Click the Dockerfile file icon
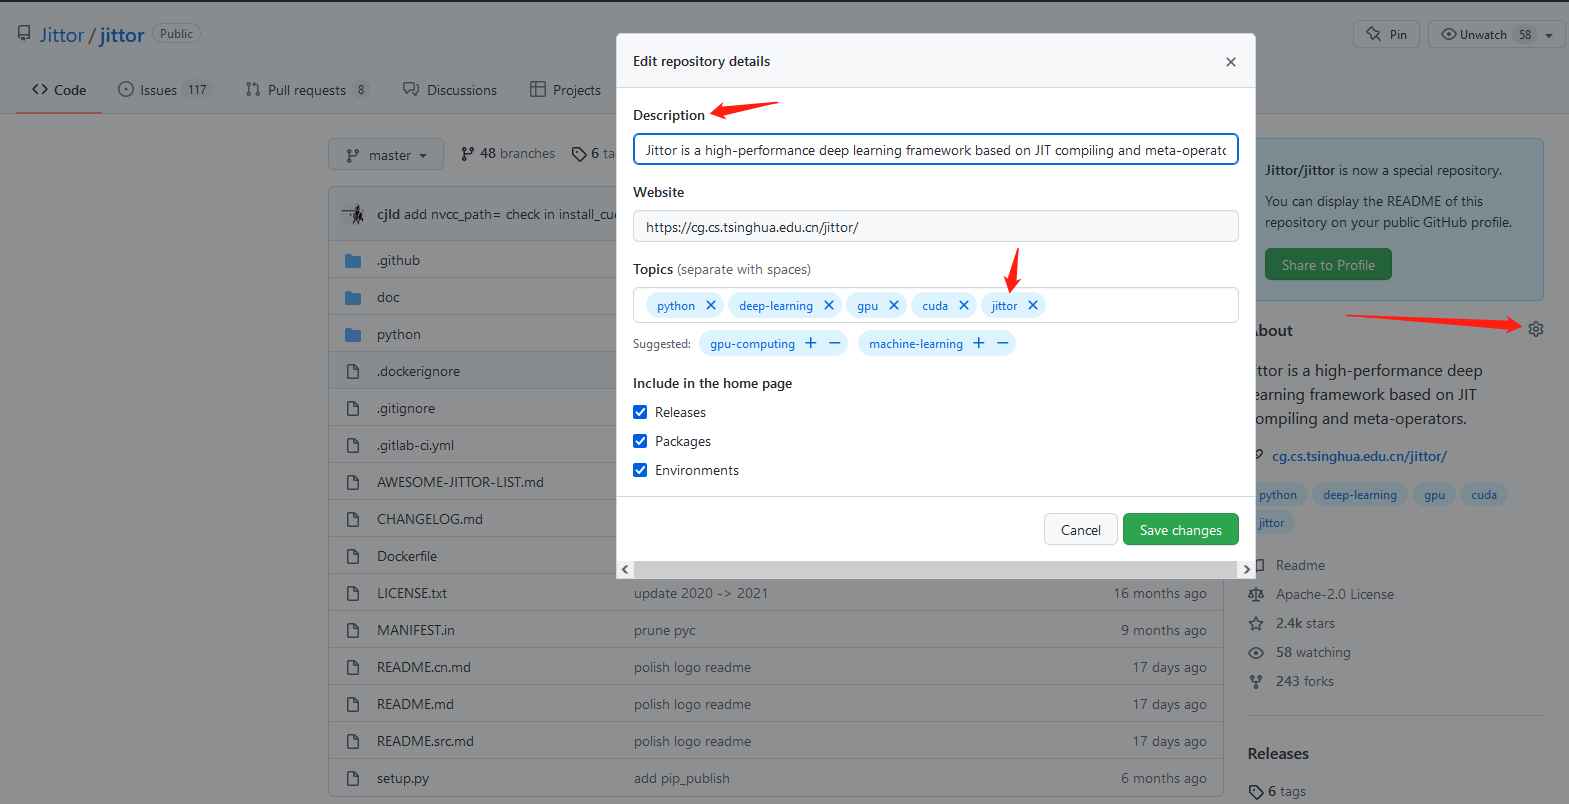Screen dimensions: 1569x804 click(353, 557)
